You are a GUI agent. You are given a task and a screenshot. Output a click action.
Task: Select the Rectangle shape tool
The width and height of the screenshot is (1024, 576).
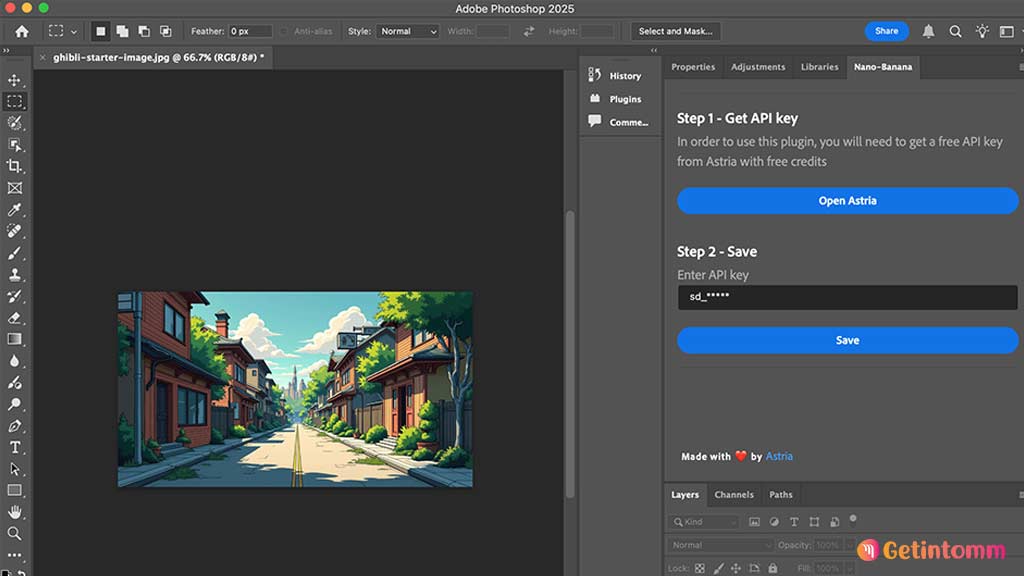(x=14, y=490)
